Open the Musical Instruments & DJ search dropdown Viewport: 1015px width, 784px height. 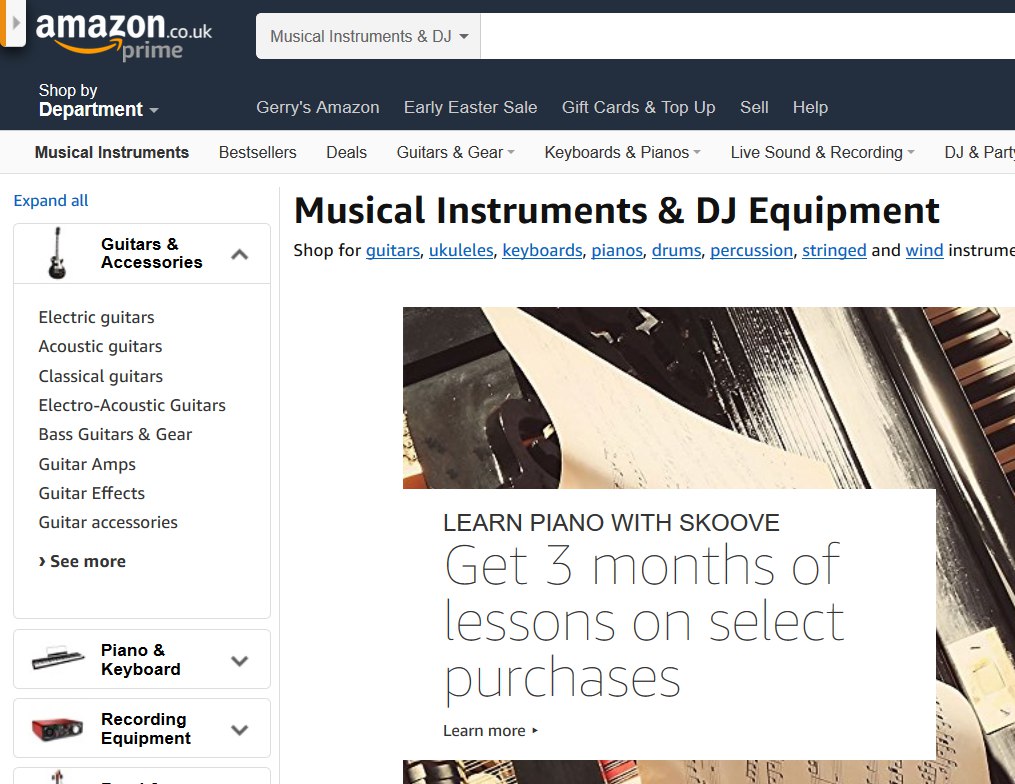(368, 36)
